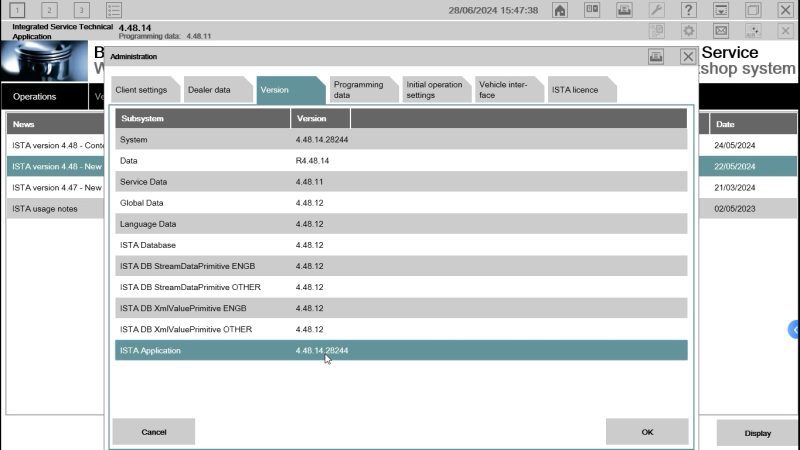Click the 21/03/2024 date cell
This screenshot has width=800, height=450.
click(x=735, y=188)
